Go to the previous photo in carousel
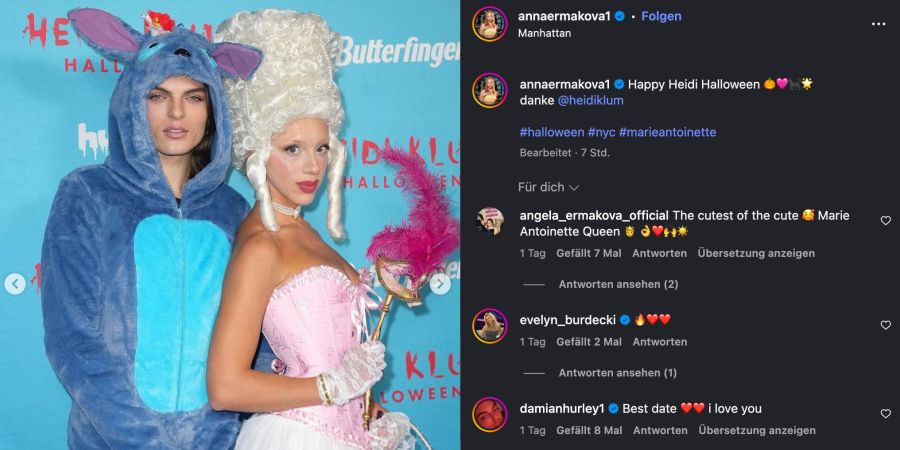The width and height of the screenshot is (900, 450). pyautogui.click(x=15, y=284)
